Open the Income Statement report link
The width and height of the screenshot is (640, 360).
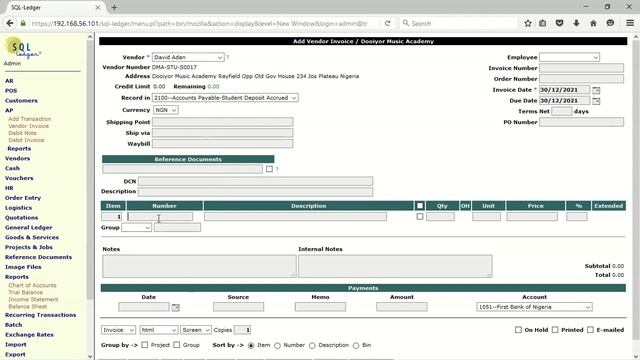click(33, 299)
